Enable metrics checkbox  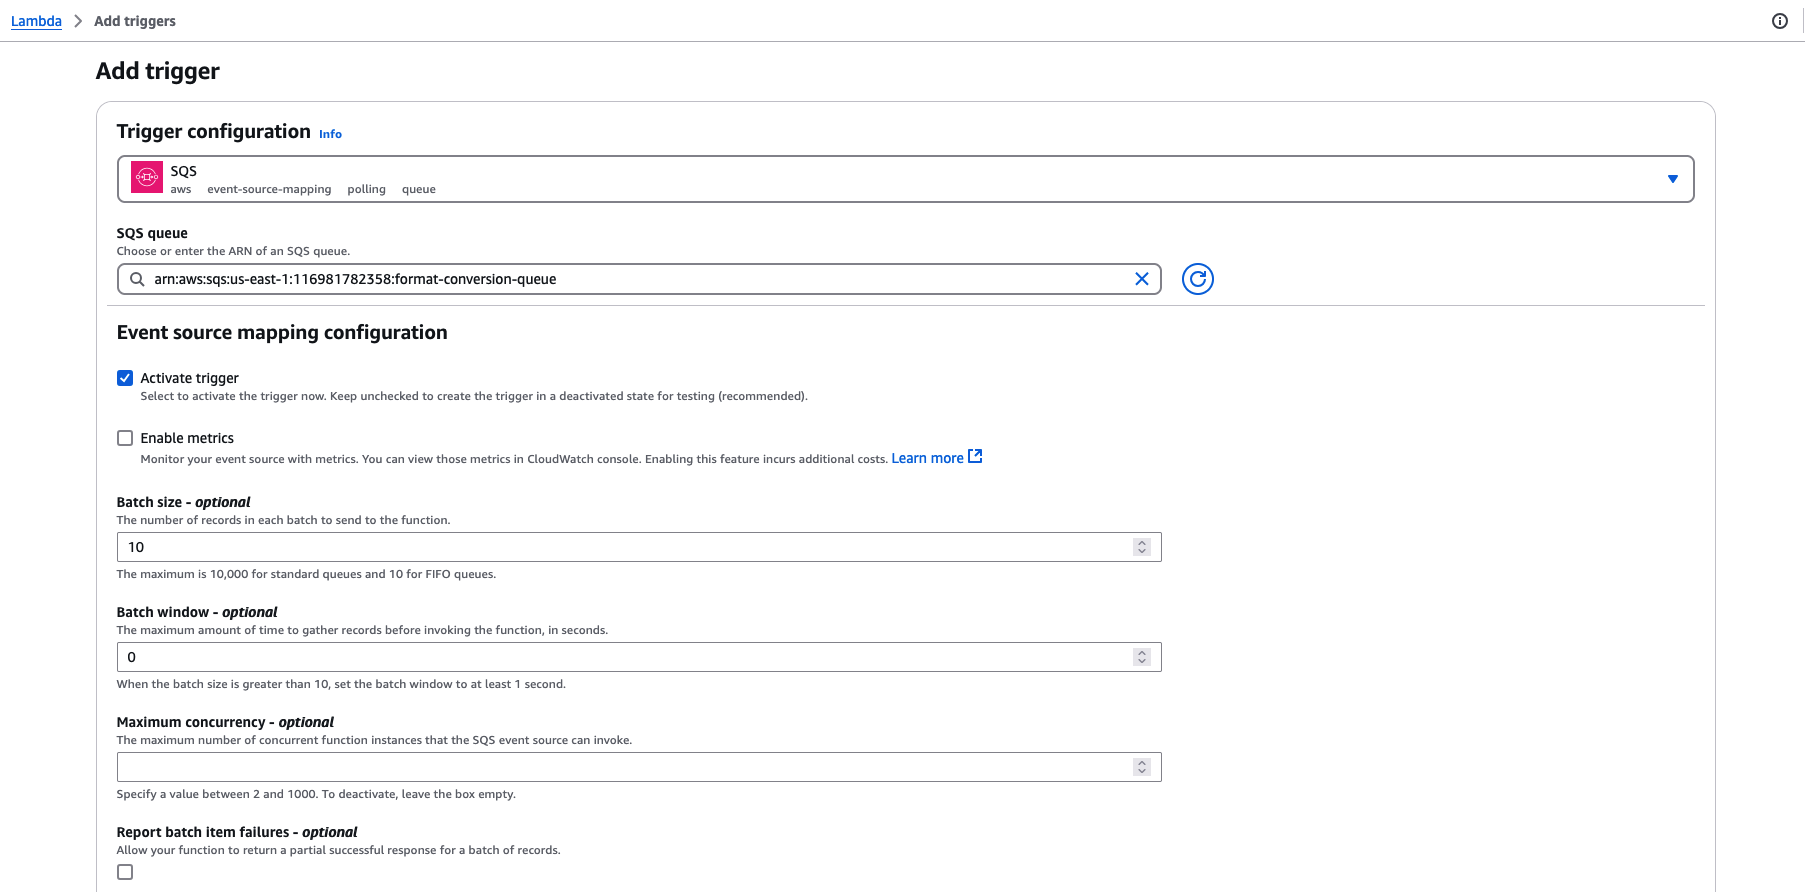[x=125, y=438]
